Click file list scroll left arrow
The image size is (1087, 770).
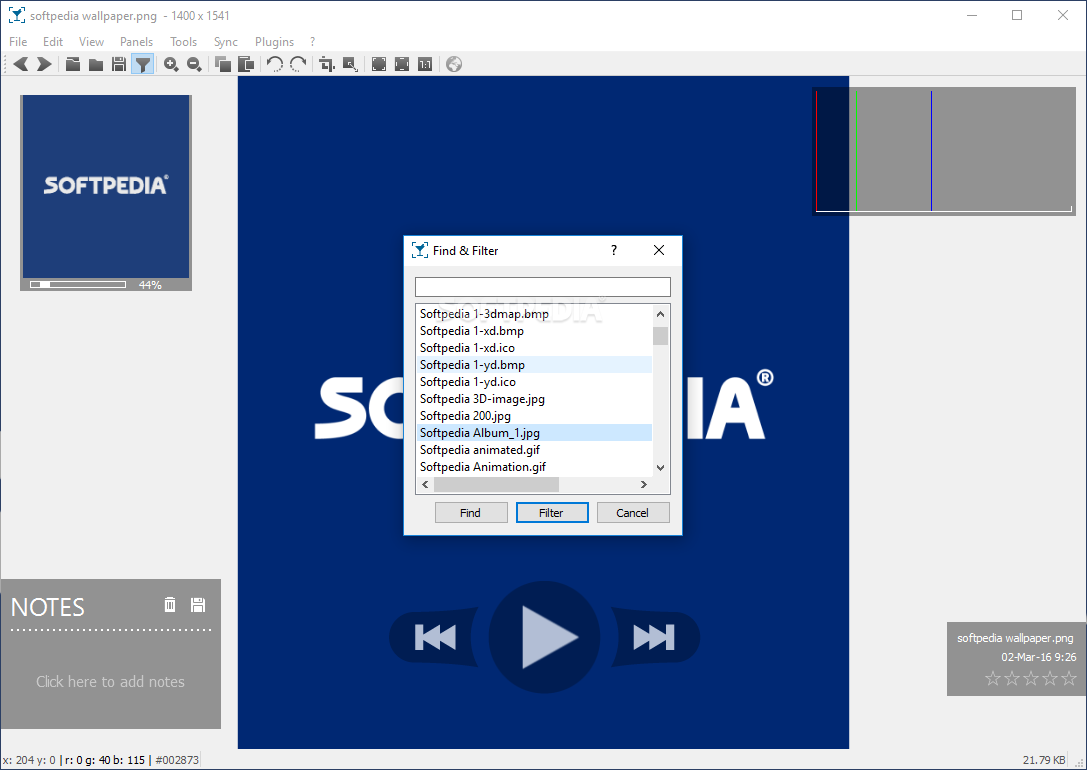425,484
